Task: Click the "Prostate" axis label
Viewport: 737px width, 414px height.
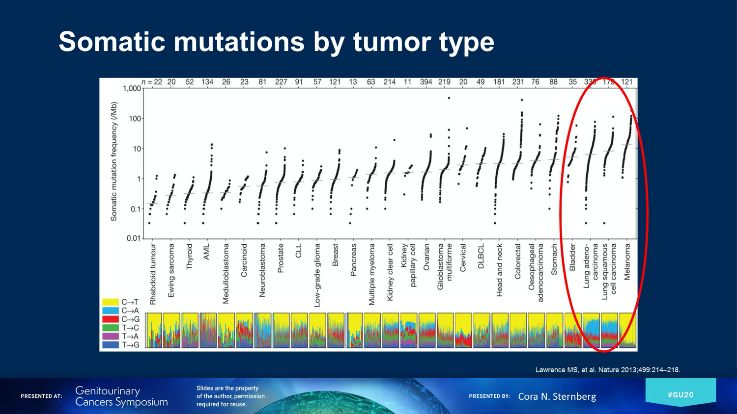Action: point(281,258)
